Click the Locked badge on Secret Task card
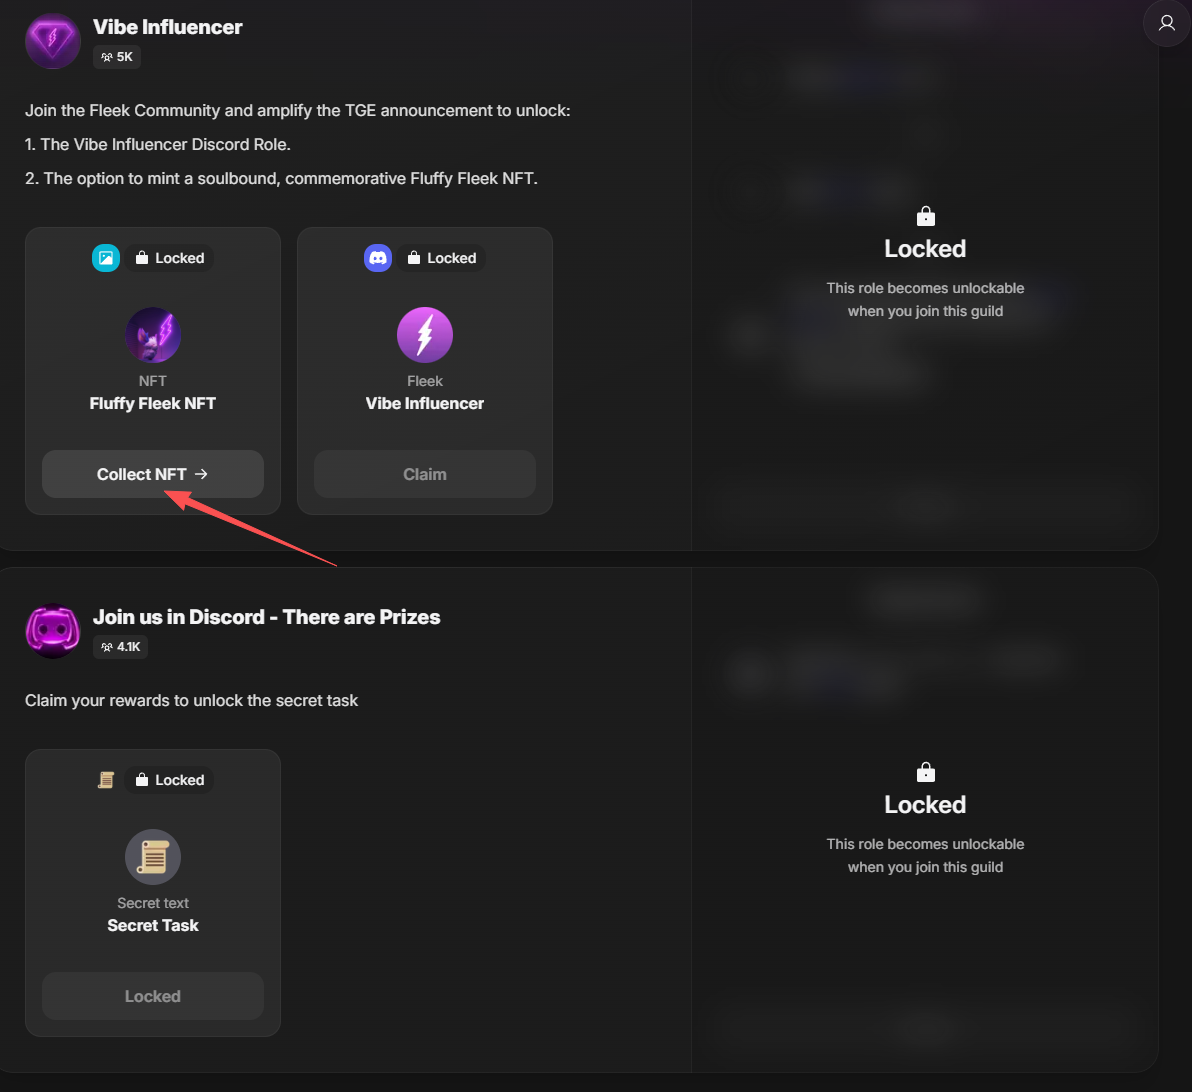 coord(170,780)
